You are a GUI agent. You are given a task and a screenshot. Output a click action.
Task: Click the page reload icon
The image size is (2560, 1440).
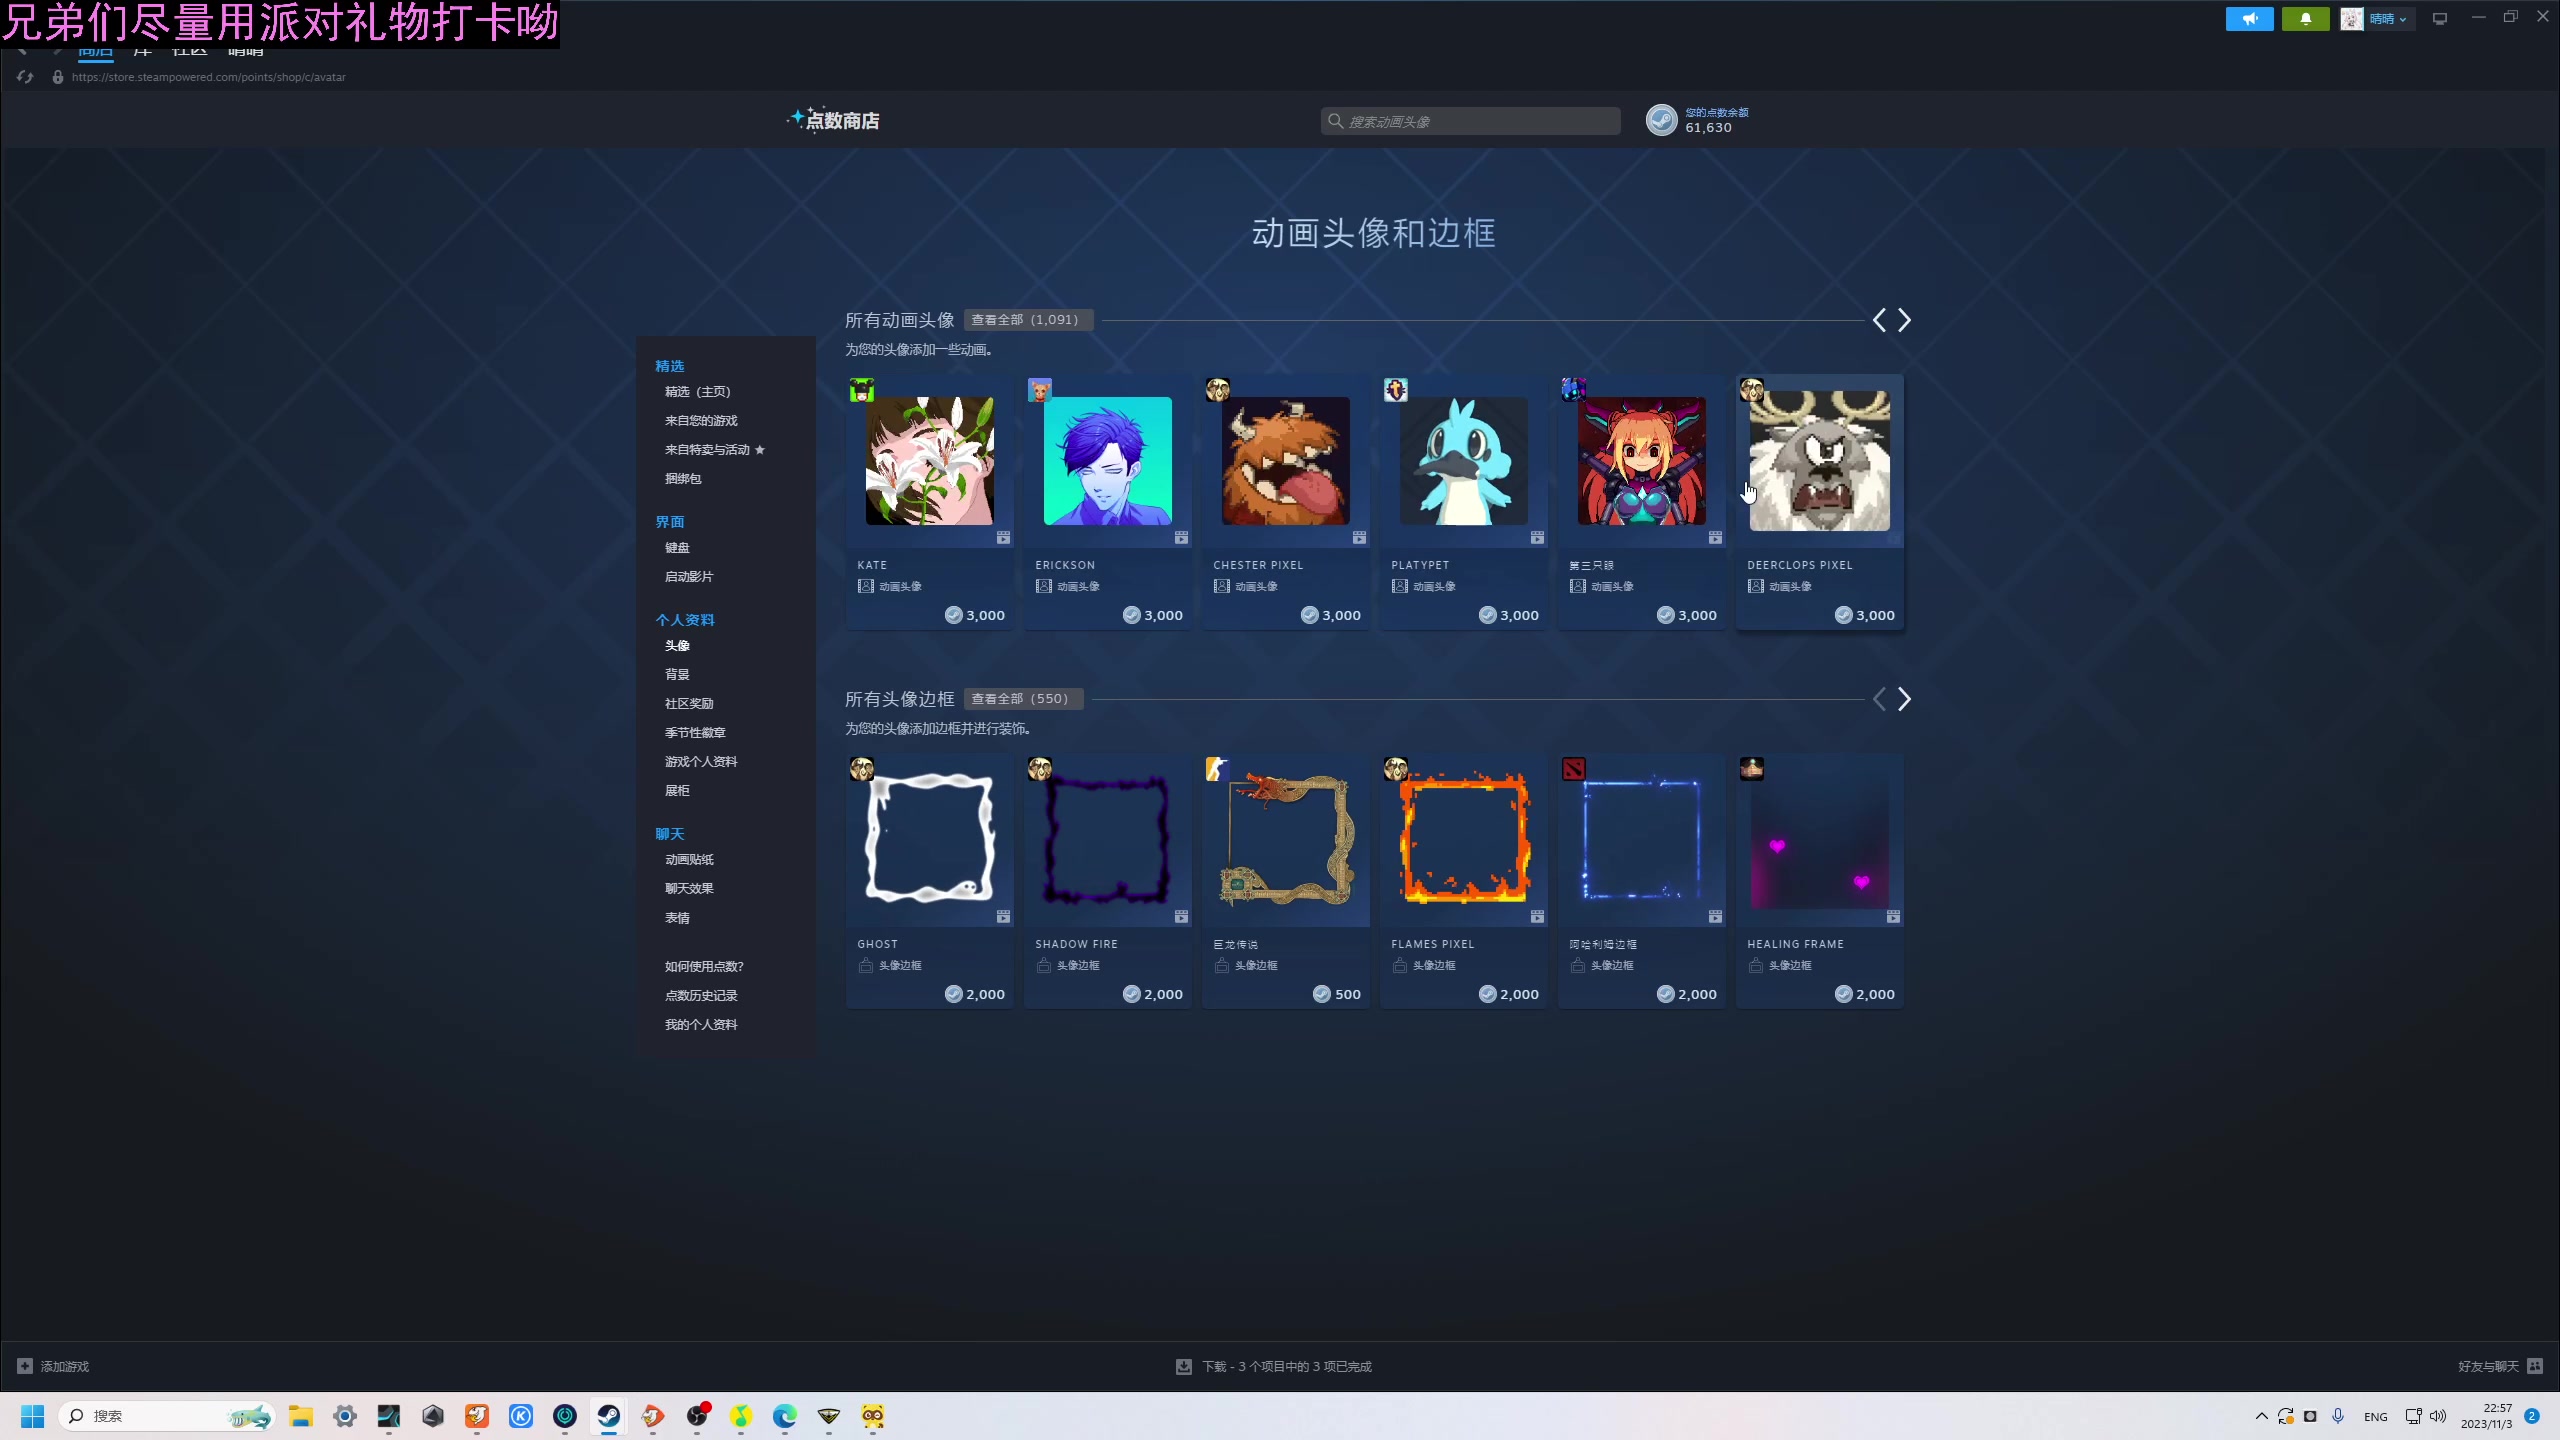point(25,77)
